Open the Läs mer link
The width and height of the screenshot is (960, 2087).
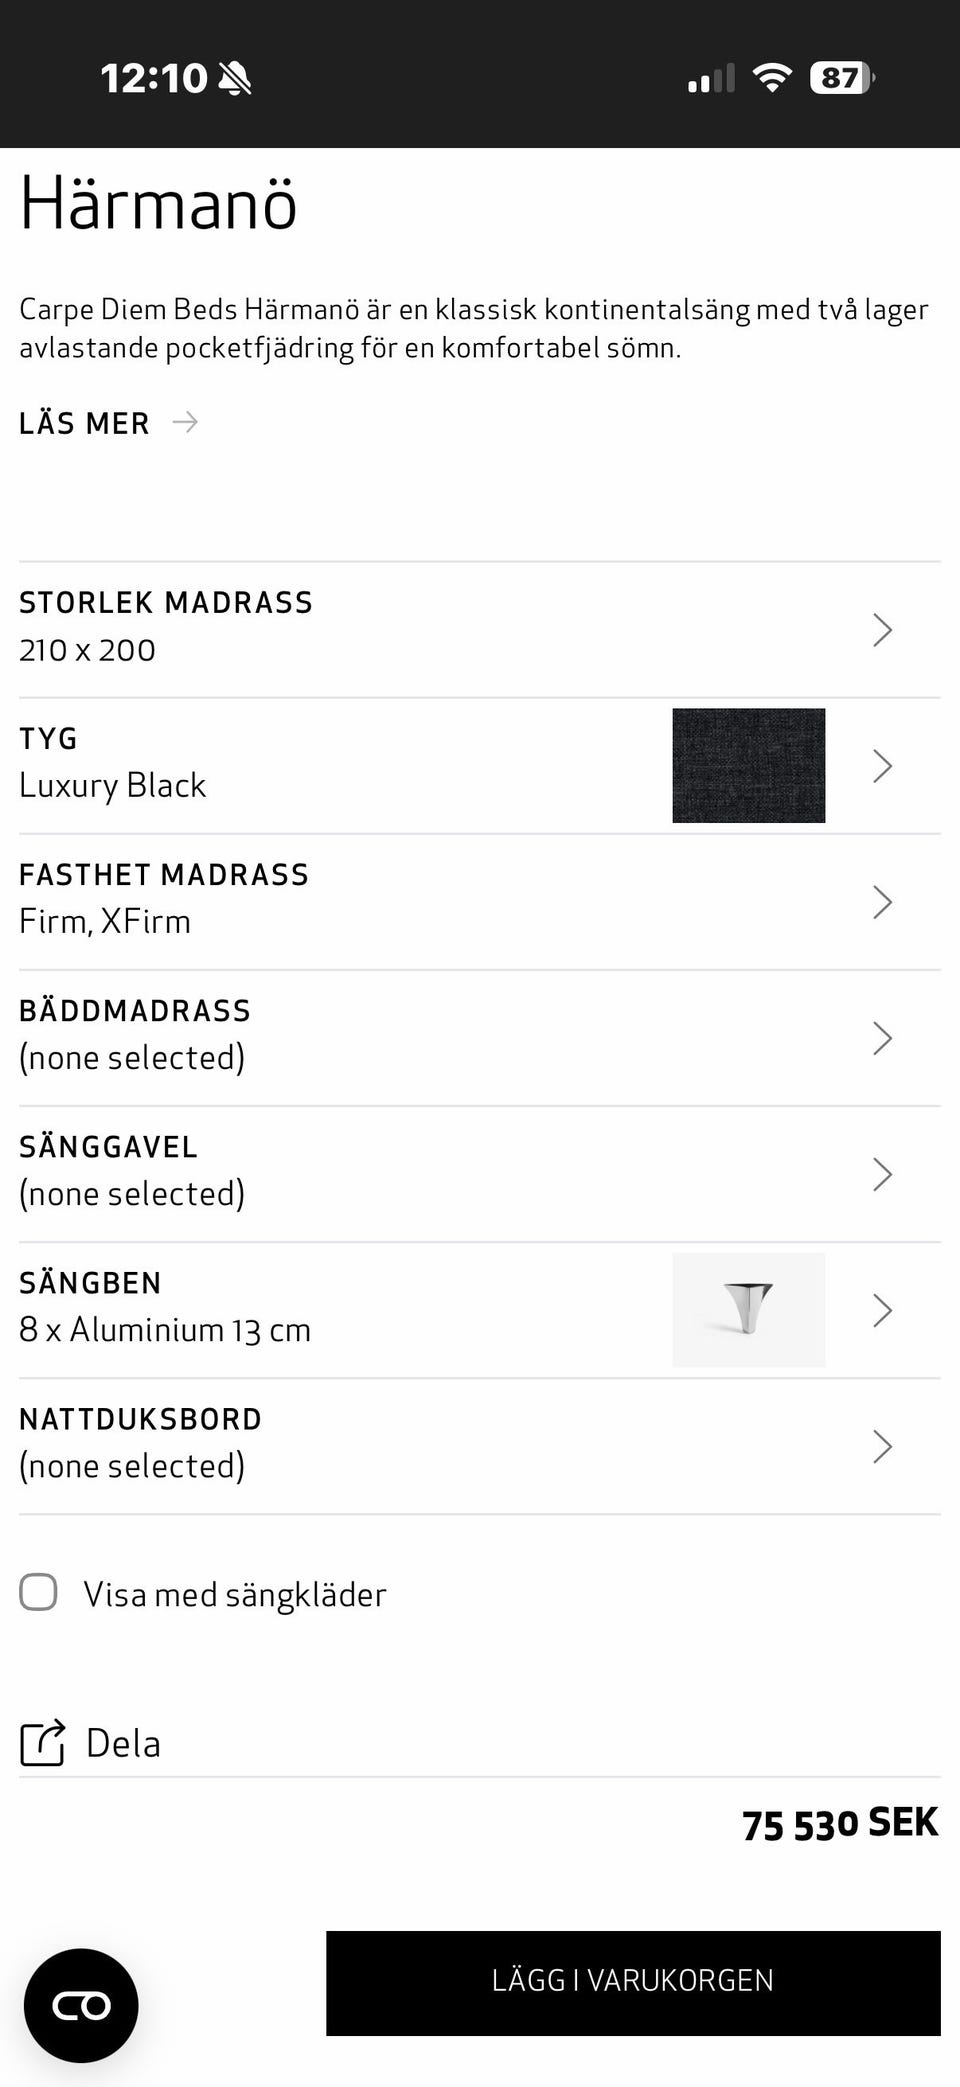click(x=84, y=423)
